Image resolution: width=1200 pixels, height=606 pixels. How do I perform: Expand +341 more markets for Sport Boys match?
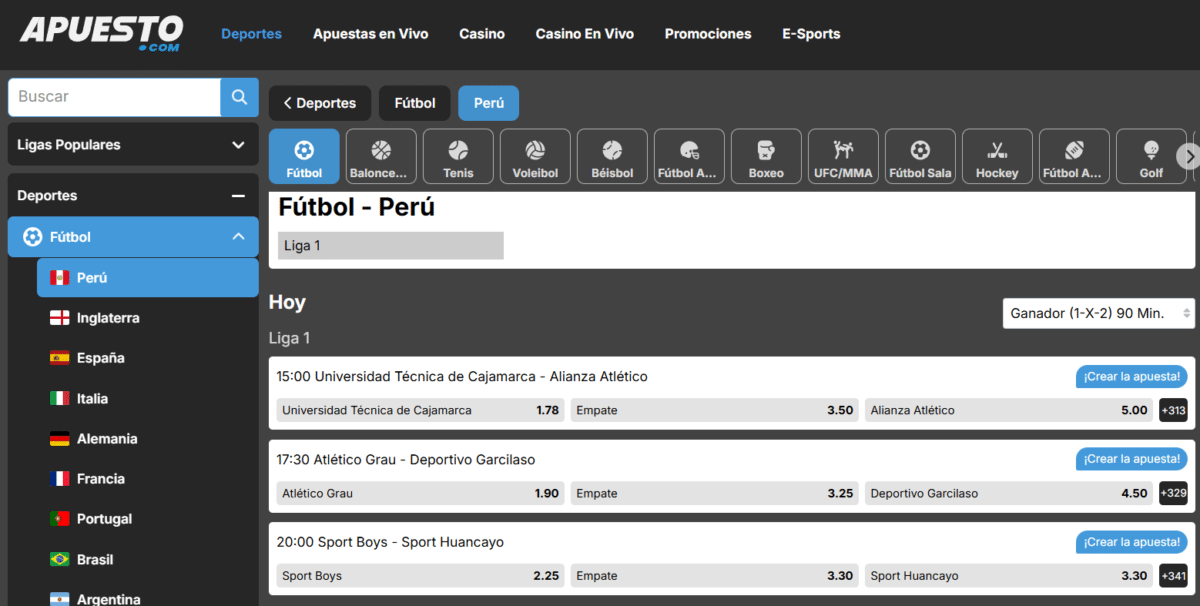pyautogui.click(x=1173, y=576)
